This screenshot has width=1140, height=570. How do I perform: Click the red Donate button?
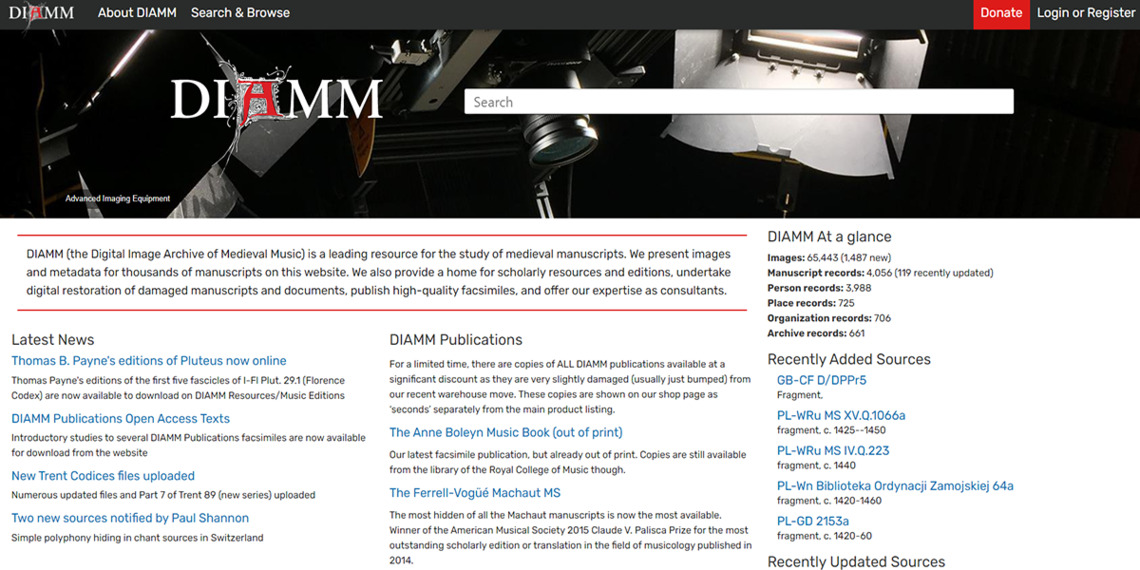(x=1001, y=14)
